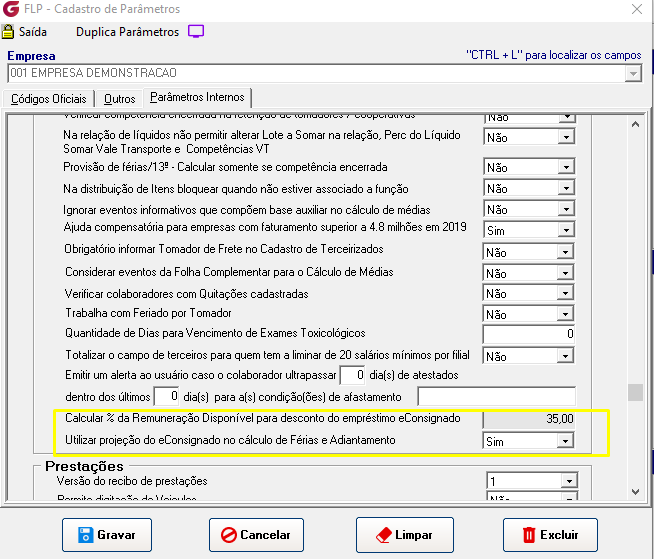Open the Saída menu item
The height and width of the screenshot is (559, 654).
click(x=33, y=32)
